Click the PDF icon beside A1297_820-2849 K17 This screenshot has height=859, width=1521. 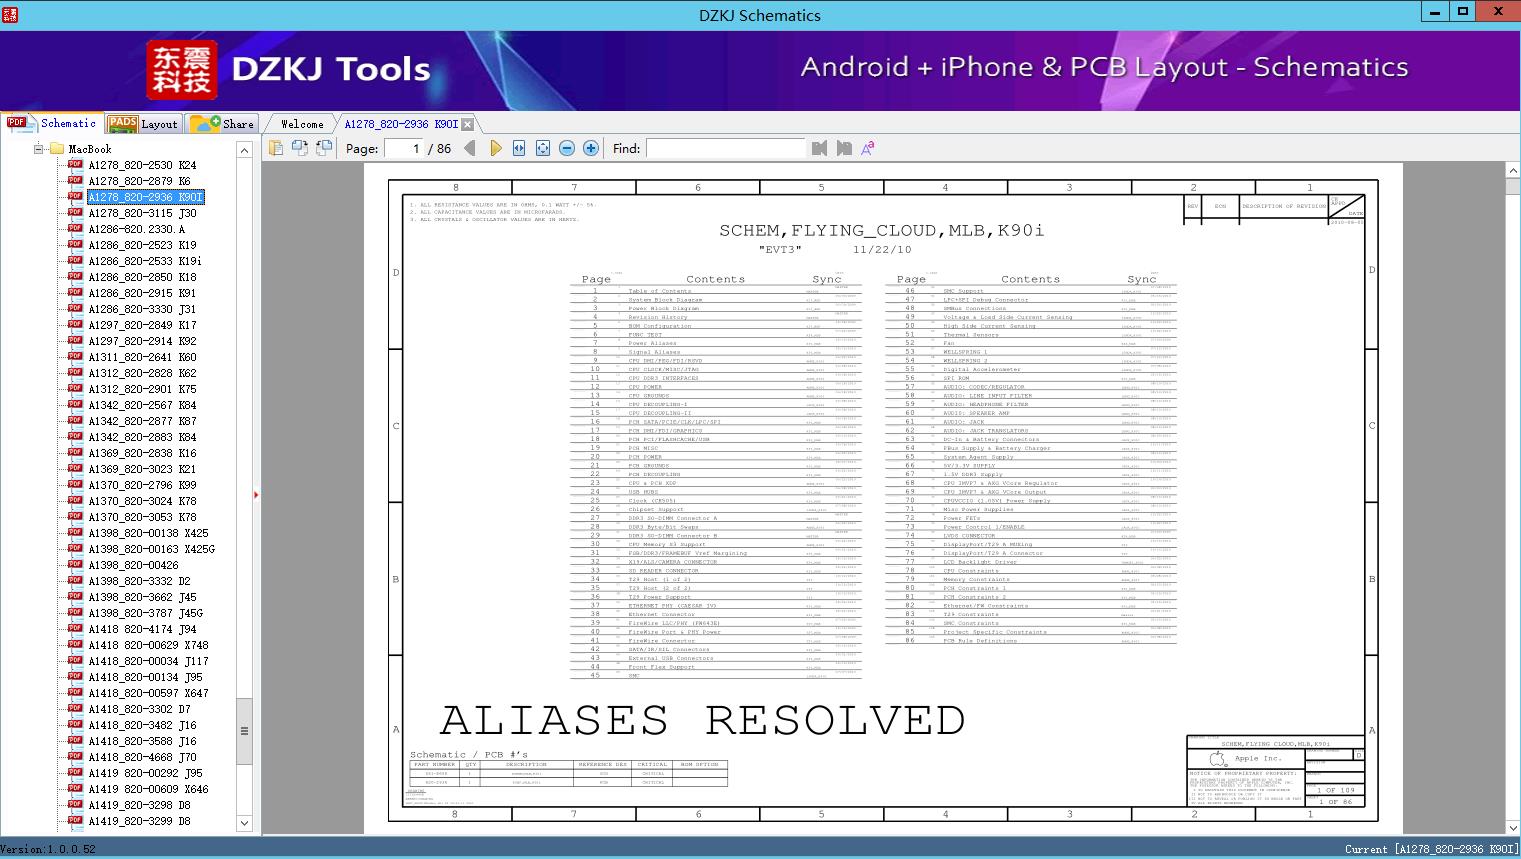coord(75,325)
